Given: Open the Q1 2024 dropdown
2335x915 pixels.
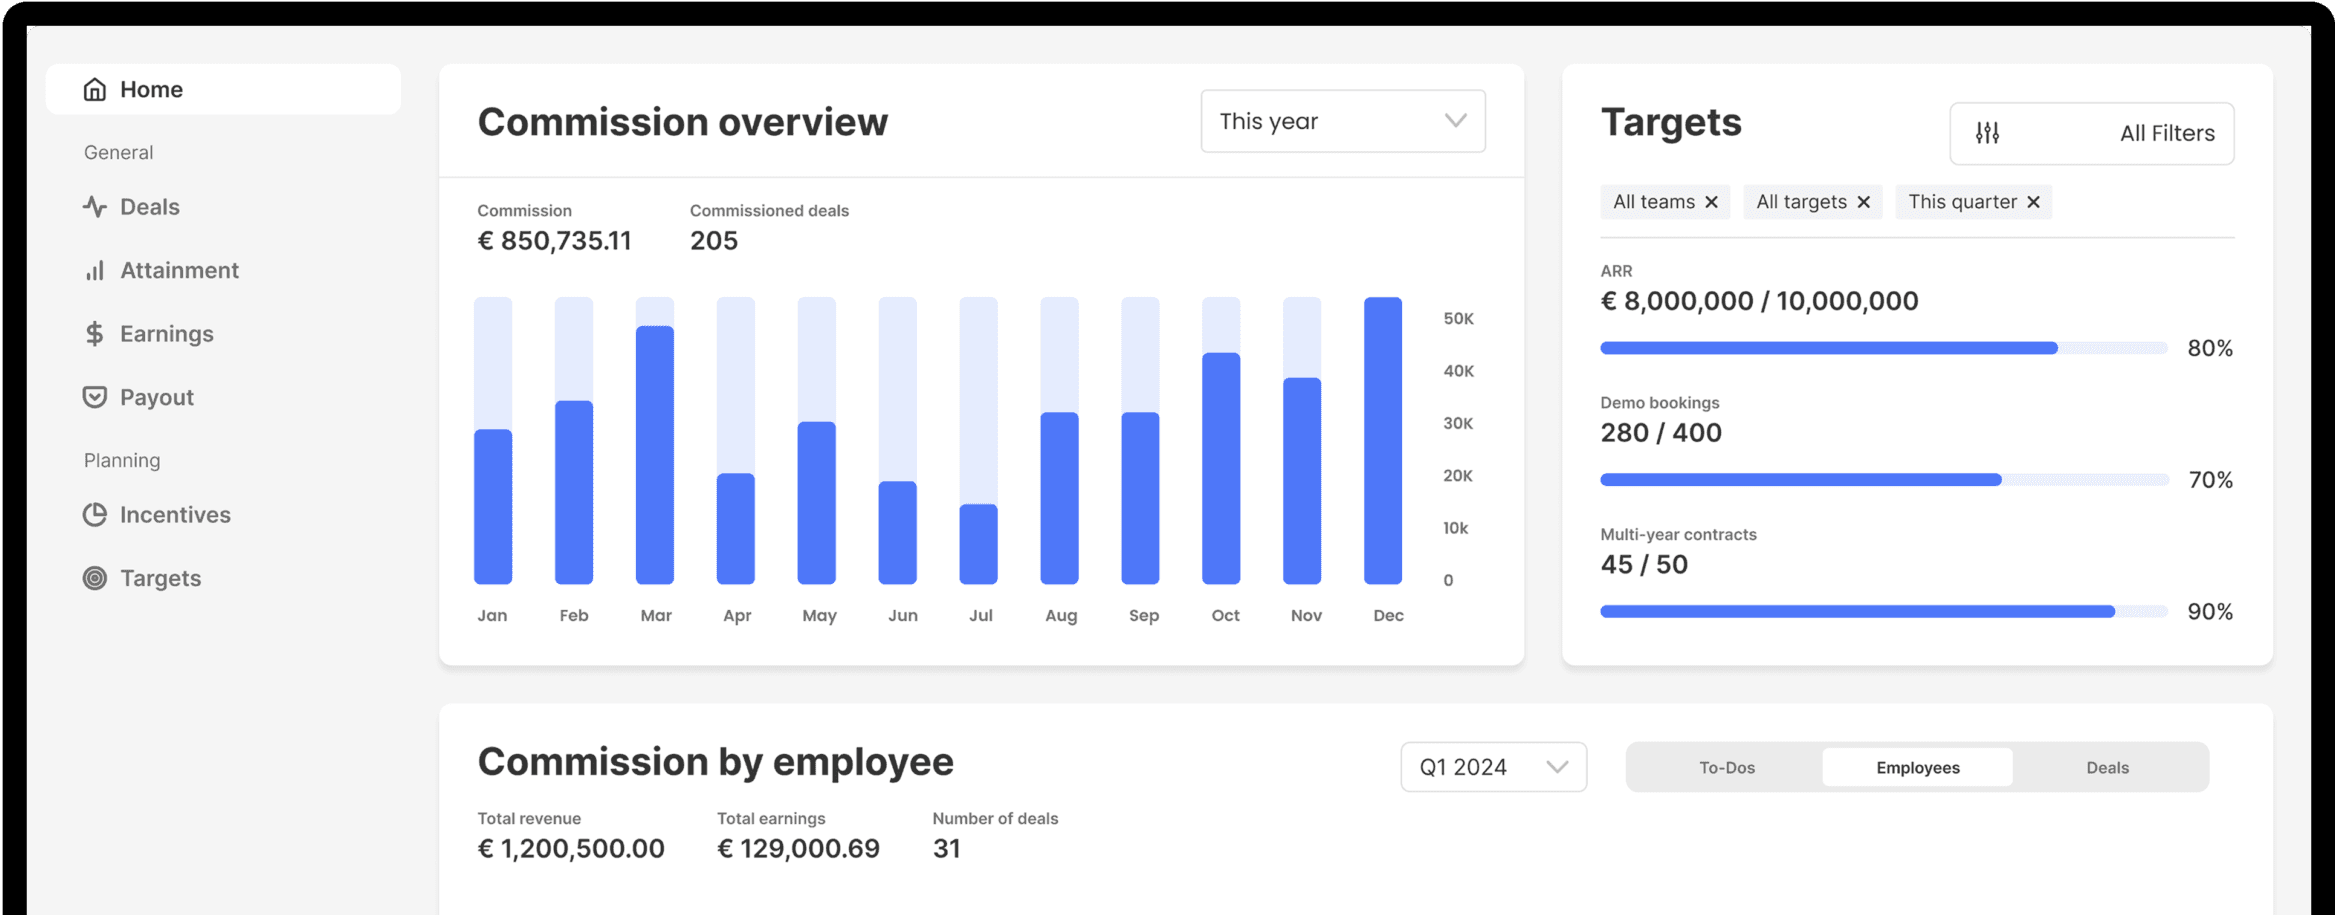Looking at the screenshot, I should [x=1493, y=767].
